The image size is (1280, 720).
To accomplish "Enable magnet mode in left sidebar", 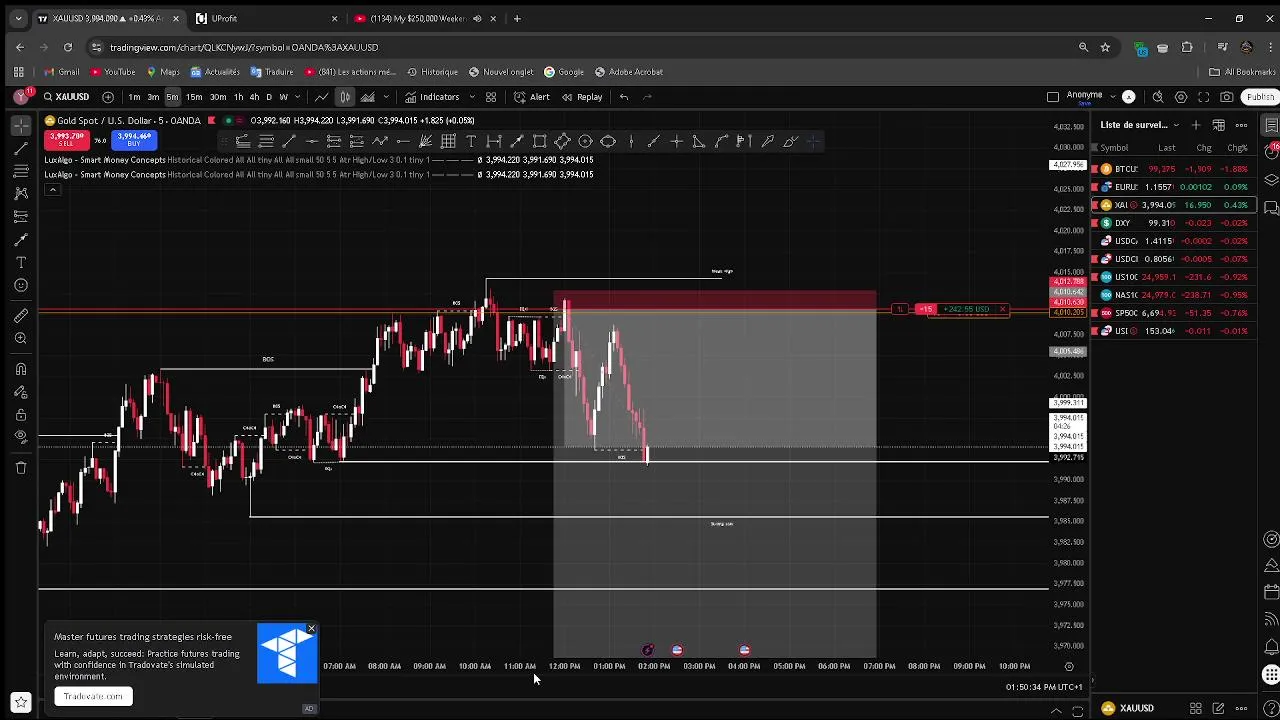I will click(x=21, y=369).
